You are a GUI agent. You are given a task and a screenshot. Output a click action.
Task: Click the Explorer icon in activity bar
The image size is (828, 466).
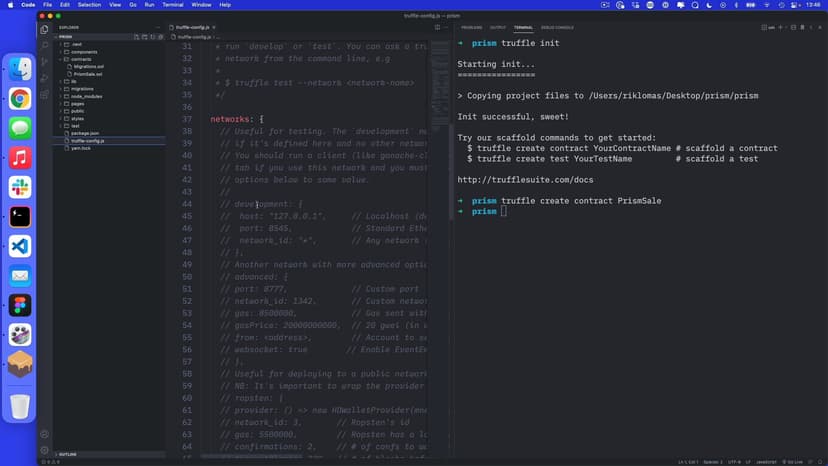point(44,29)
